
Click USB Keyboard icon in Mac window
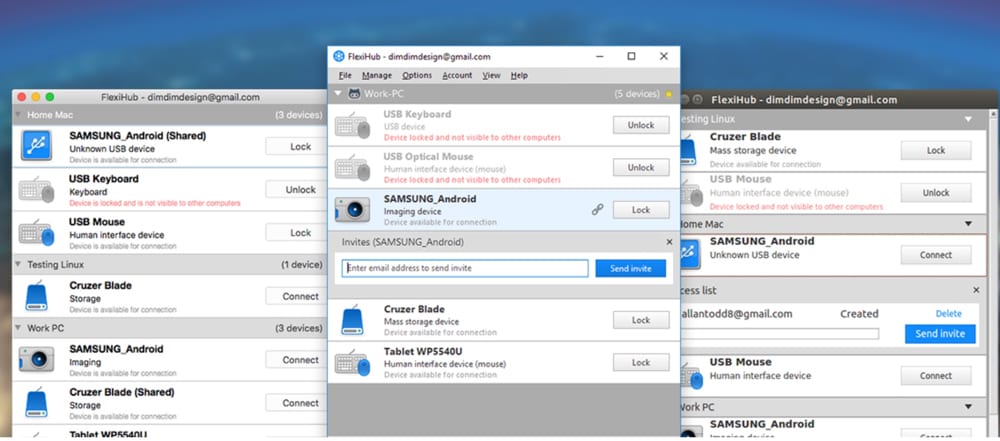[36, 190]
